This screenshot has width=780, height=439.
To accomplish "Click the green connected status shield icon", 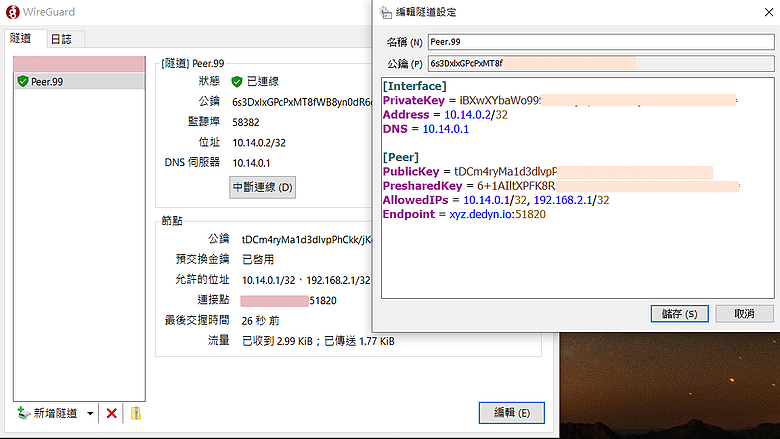I will tap(237, 81).
